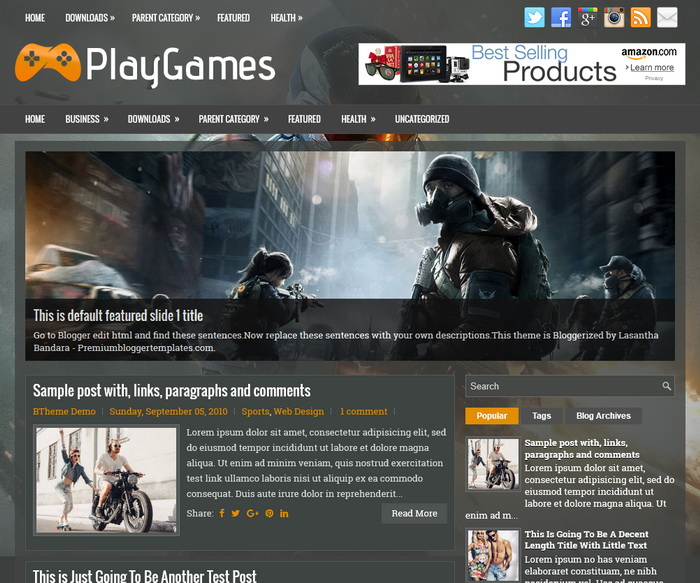The width and height of the screenshot is (700, 583).
Task: Go to Home in top menu
Action: point(35,18)
